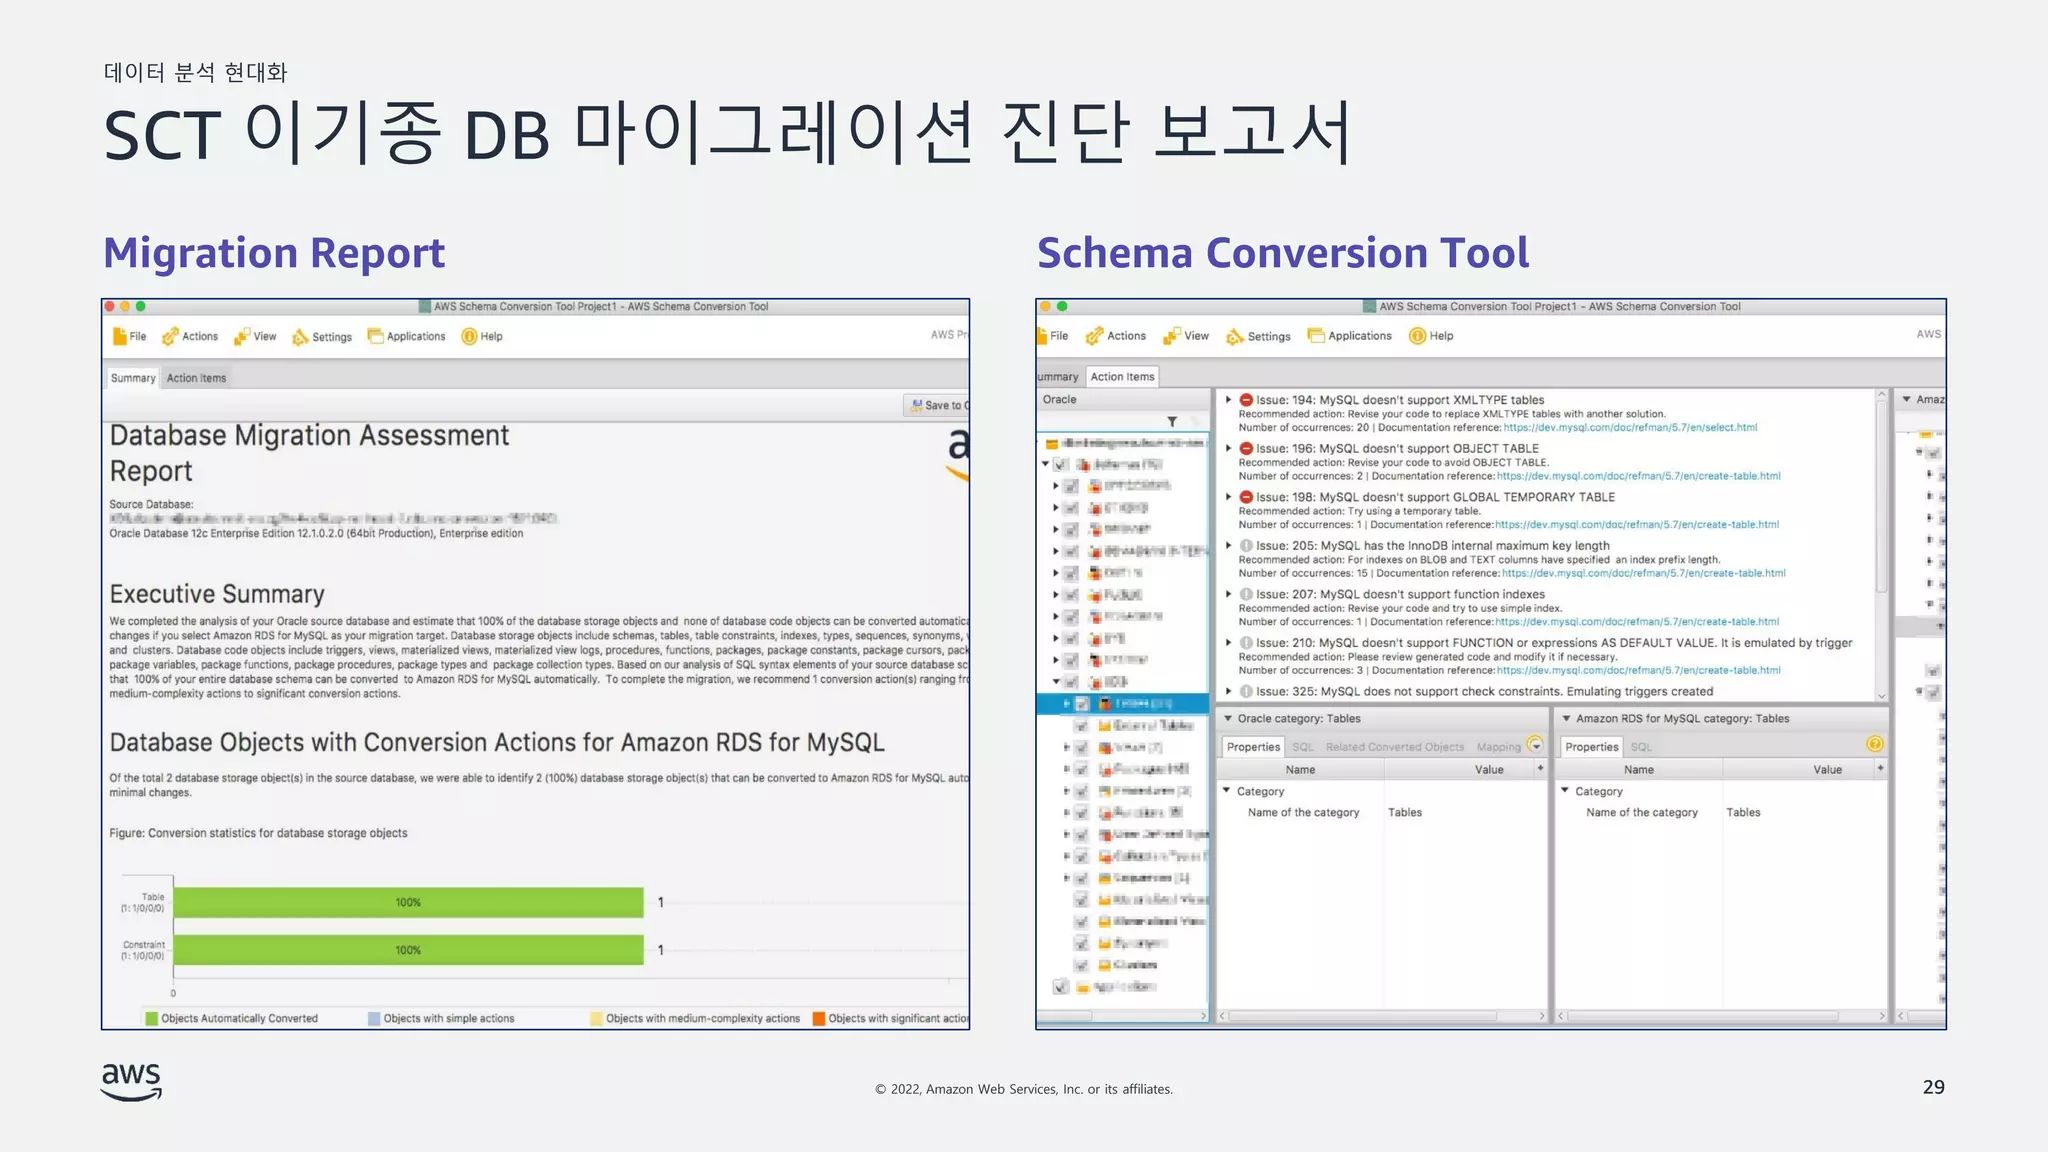Select Action Items tab in Schema Conversion Tool window

click(1122, 377)
